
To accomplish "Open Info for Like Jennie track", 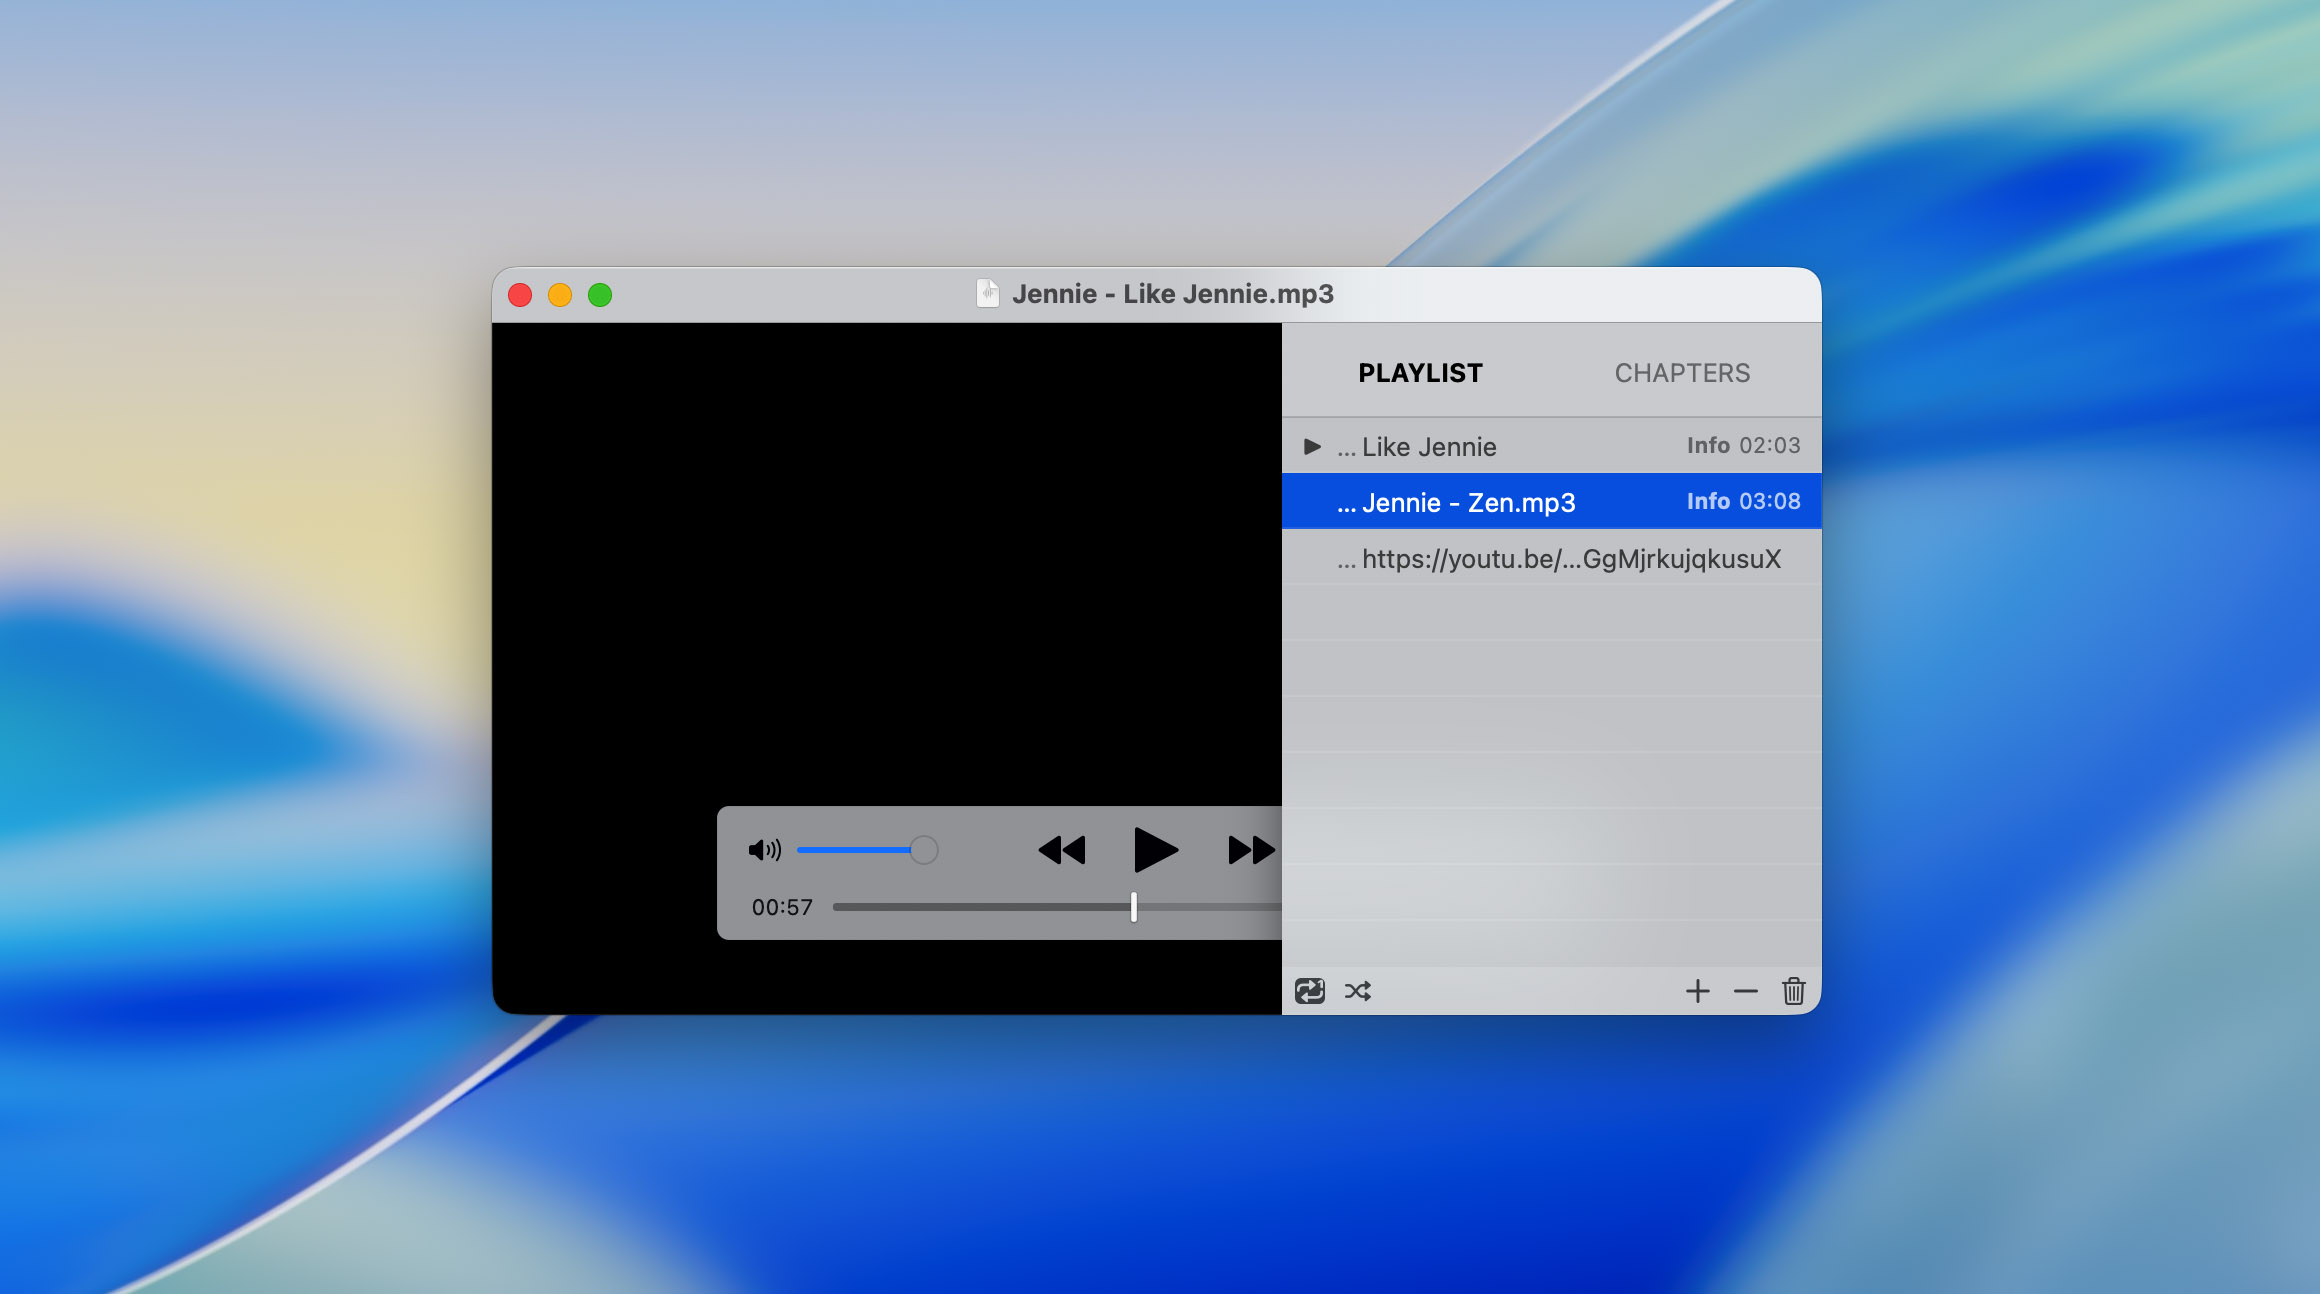I will tap(1707, 445).
